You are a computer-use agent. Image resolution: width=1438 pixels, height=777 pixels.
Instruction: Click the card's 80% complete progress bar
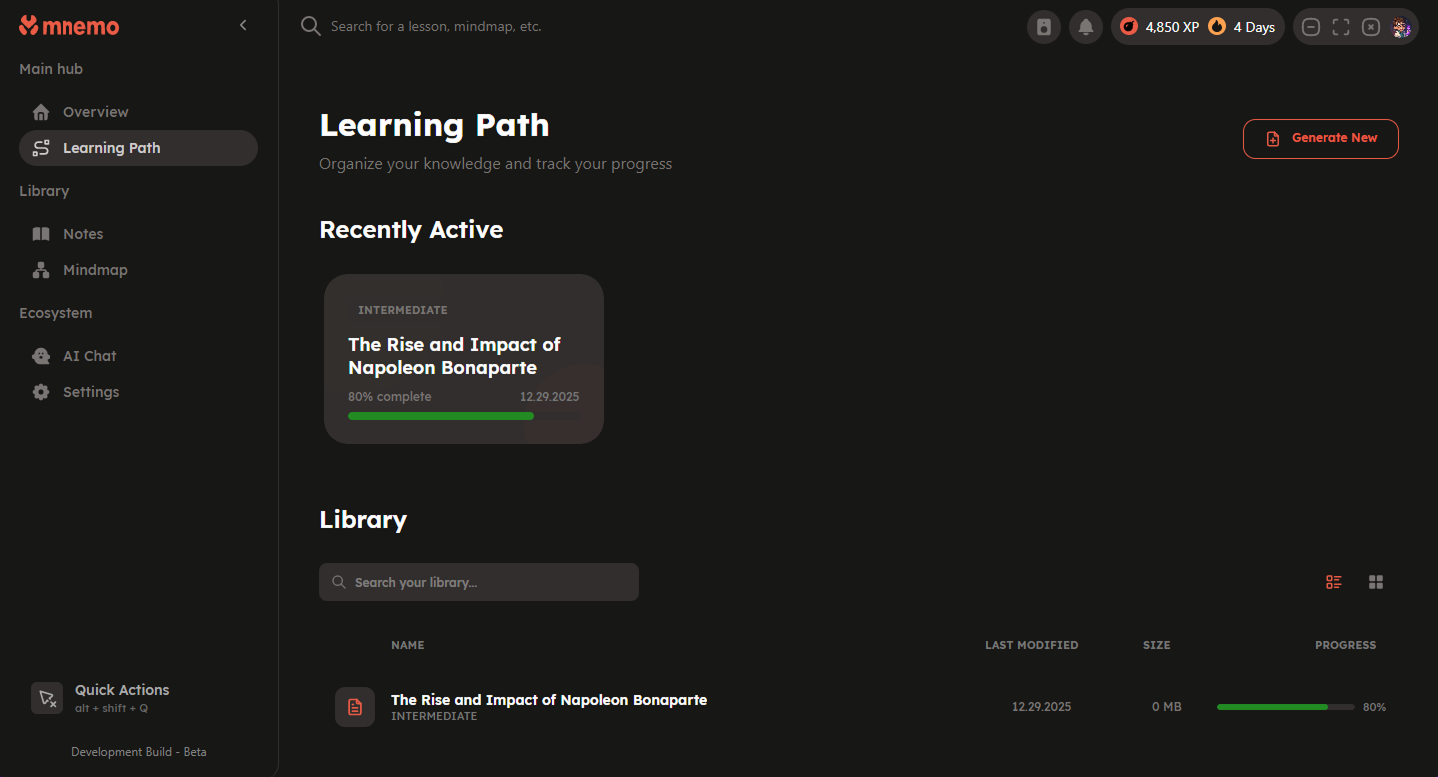(464, 416)
